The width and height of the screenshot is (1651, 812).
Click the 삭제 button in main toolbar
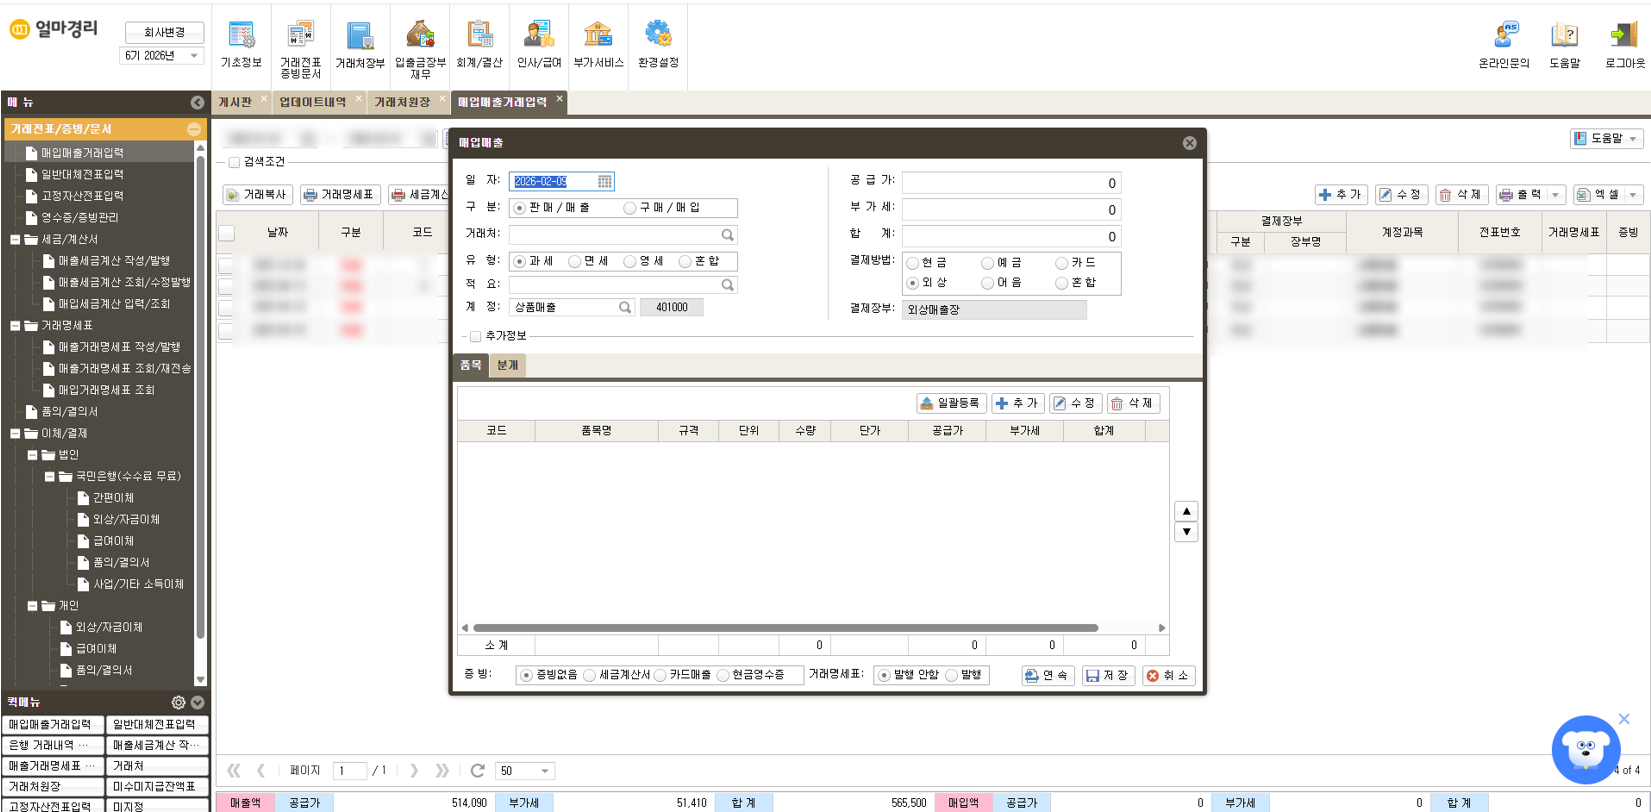[1461, 195]
